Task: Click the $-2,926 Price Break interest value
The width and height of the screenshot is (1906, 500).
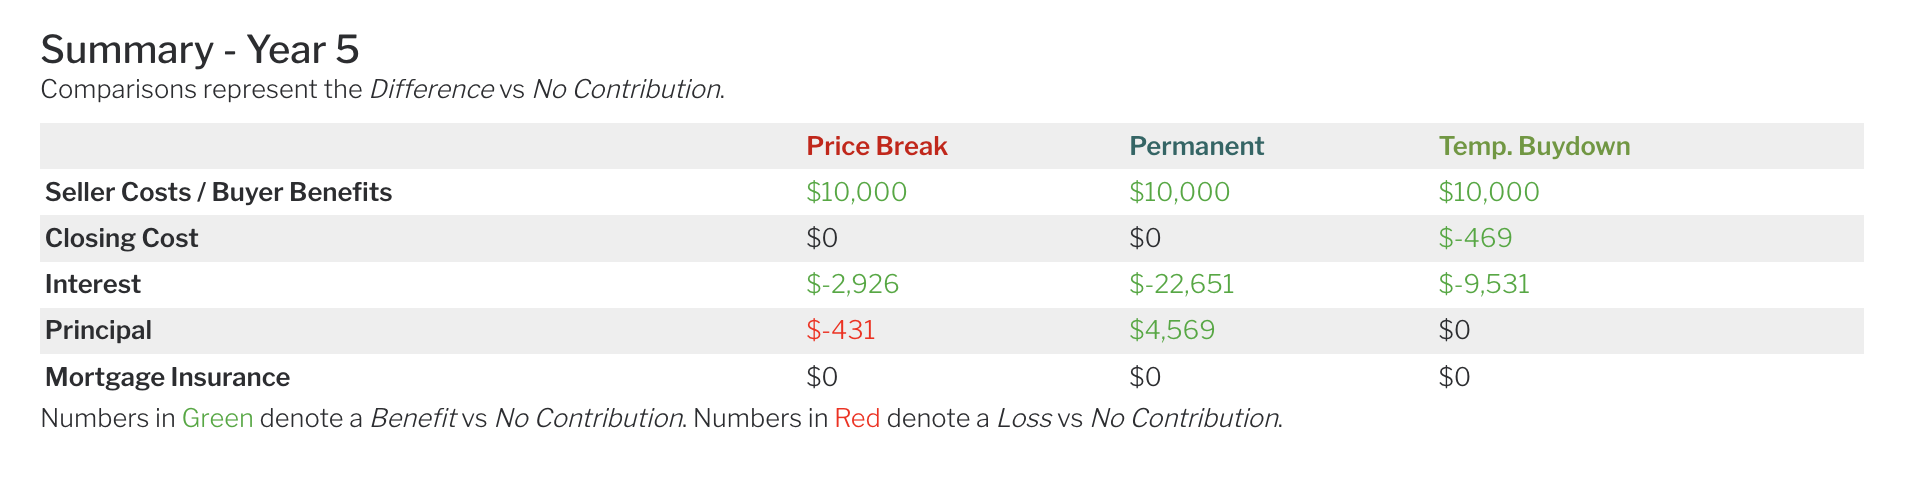Action: [x=852, y=284]
